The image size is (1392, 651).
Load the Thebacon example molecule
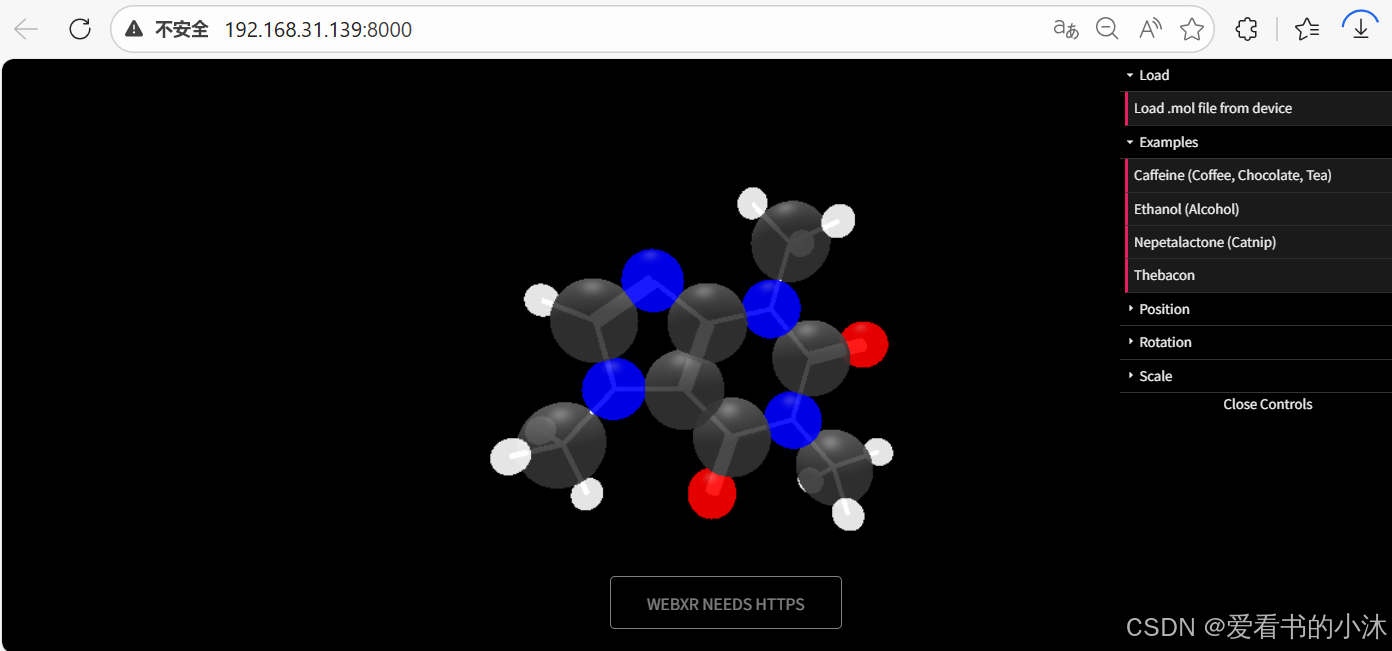(1258, 275)
